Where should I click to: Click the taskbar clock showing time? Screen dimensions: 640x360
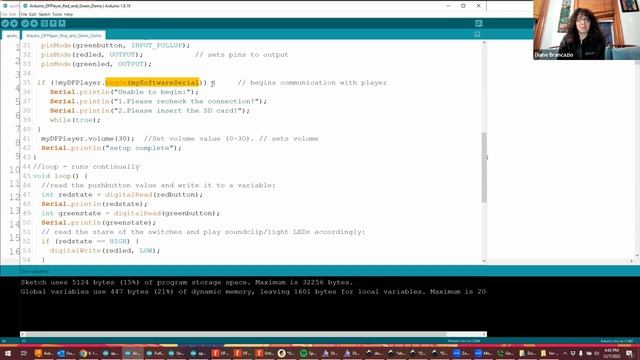[611, 353]
